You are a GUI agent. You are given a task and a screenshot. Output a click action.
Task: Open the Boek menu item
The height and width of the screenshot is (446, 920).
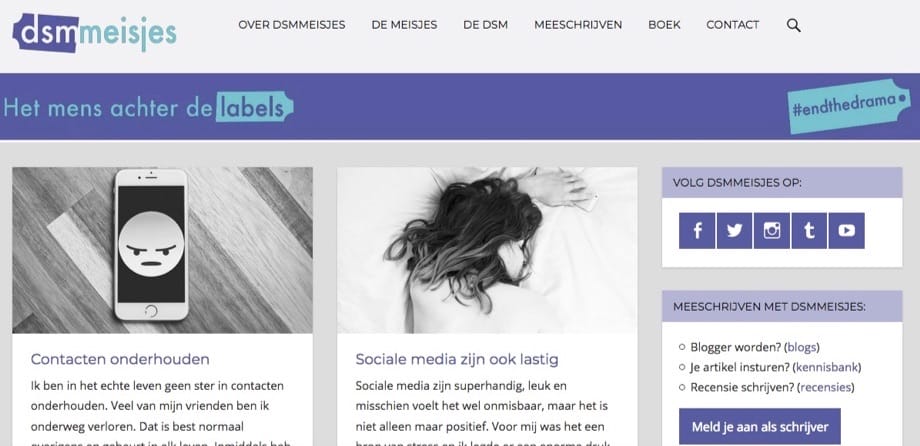[664, 25]
